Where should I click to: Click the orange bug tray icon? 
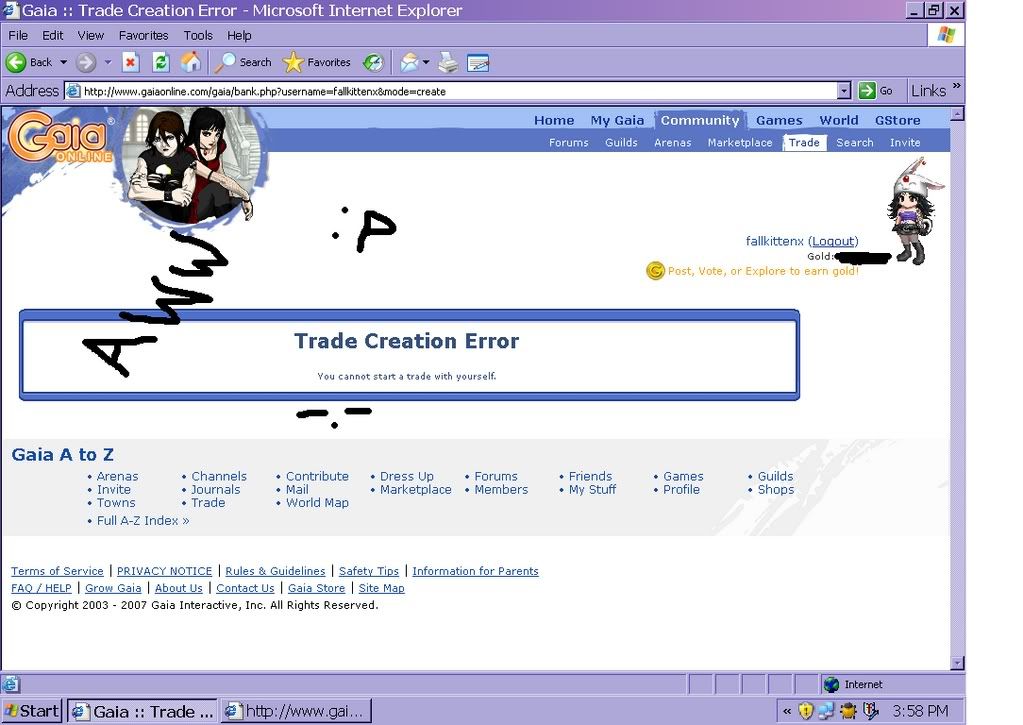tap(849, 711)
